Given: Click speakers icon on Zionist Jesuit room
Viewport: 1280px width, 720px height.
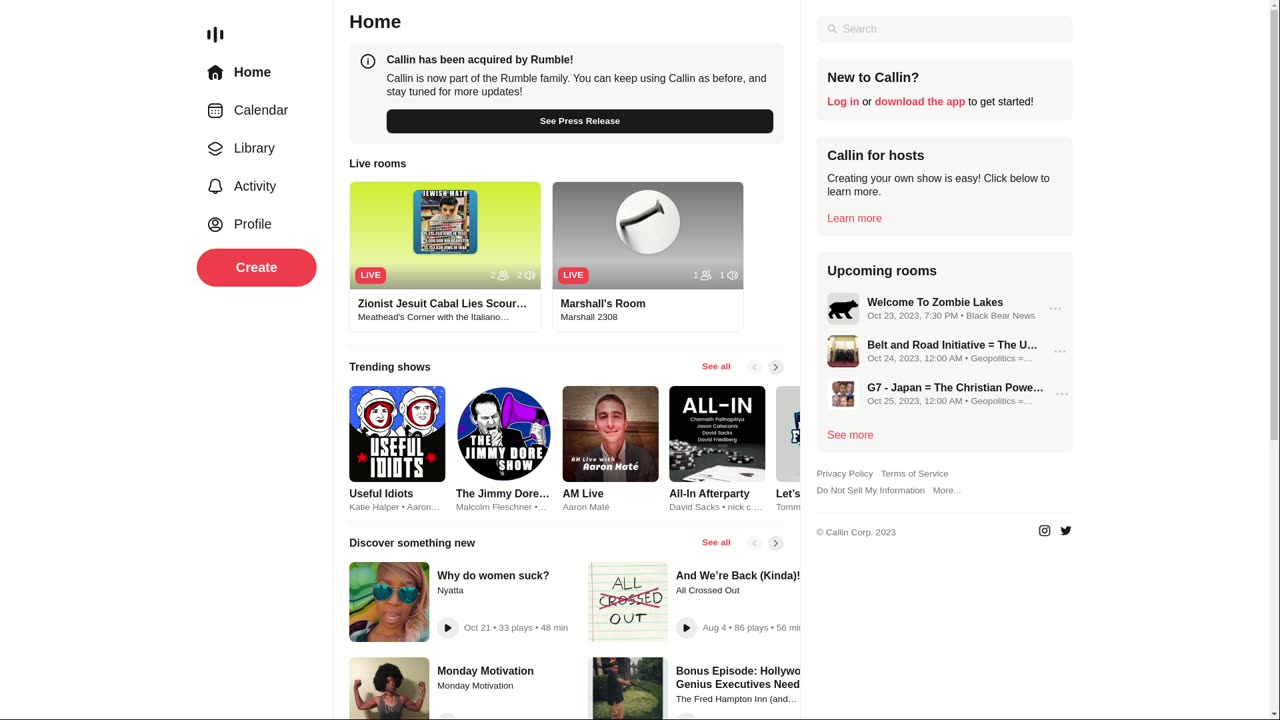Looking at the screenshot, I should click(x=530, y=275).
